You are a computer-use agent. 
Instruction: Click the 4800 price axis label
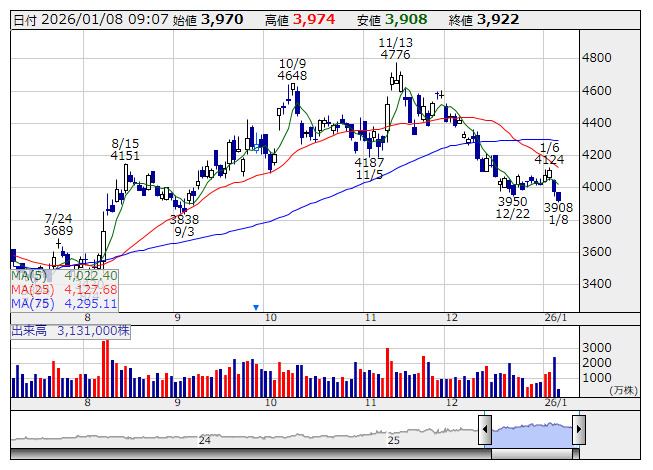(x=596, y=57)
